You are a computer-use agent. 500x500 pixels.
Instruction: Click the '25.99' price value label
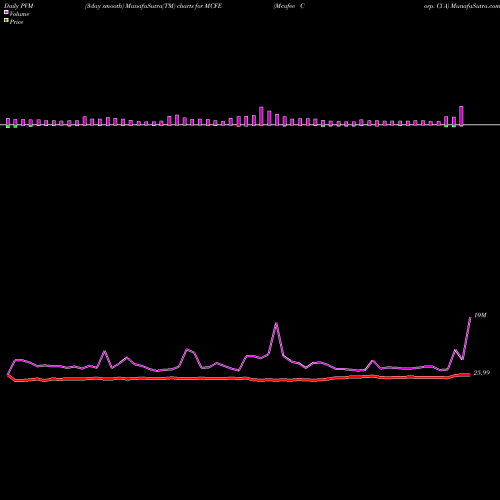482,373
